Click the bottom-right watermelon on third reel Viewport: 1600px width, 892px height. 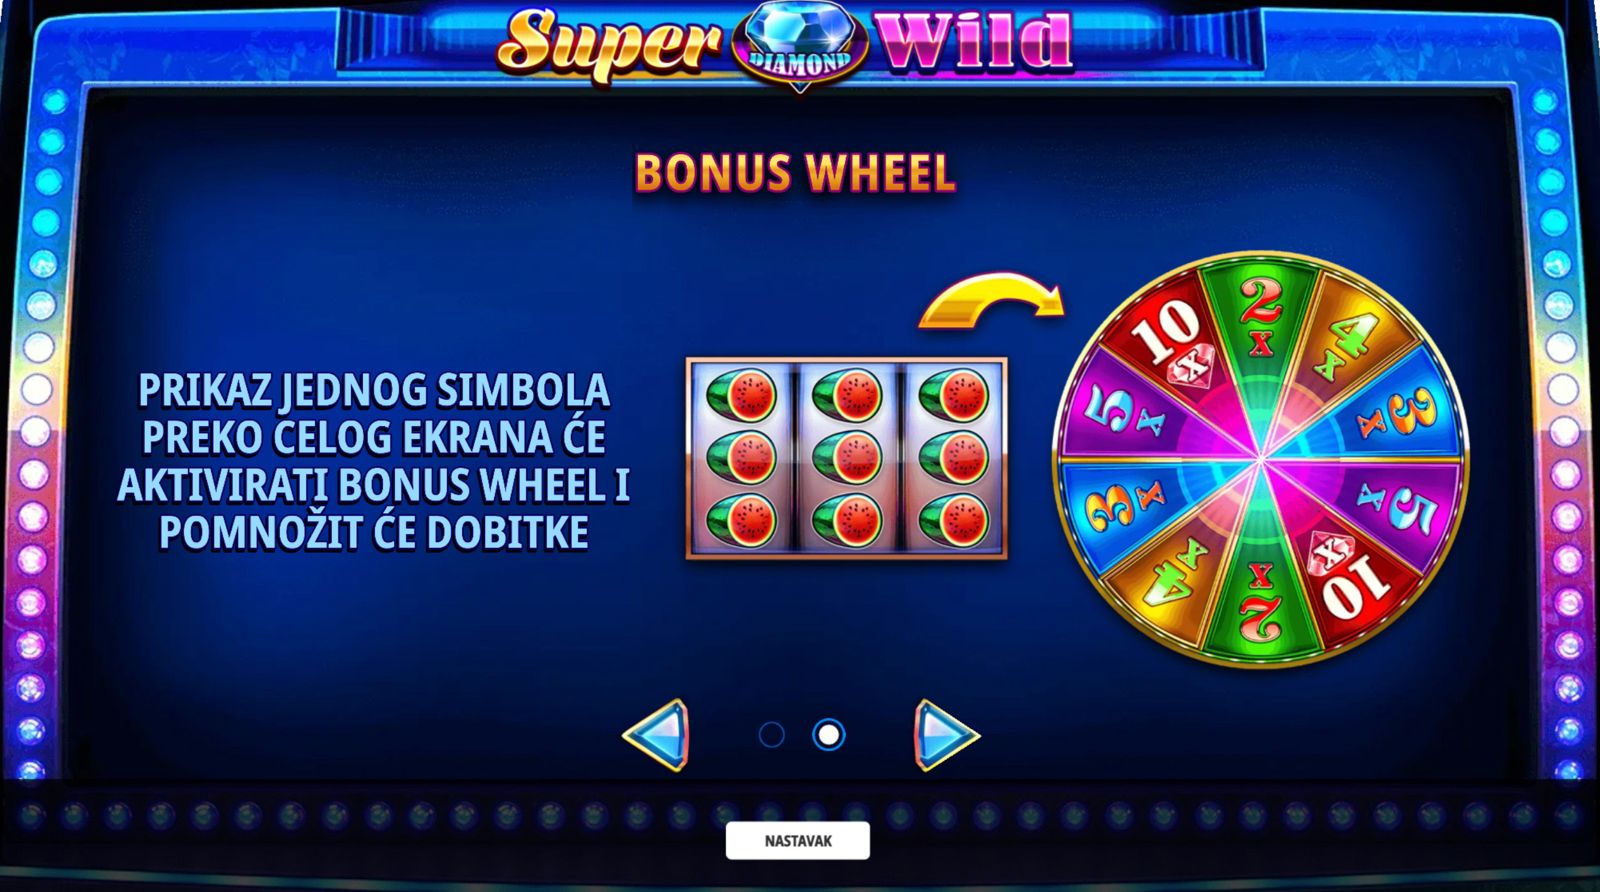point(953,520)
